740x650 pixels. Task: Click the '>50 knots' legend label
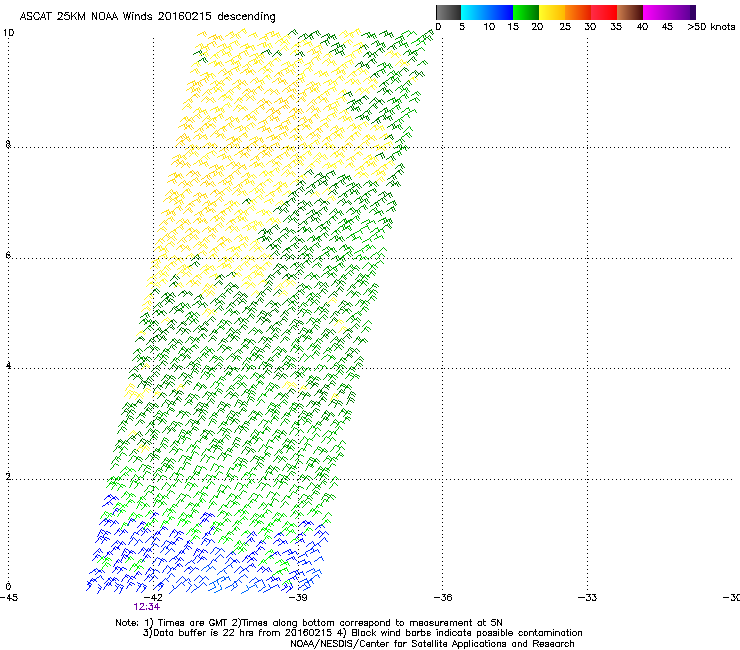click(x=711, y=27)
